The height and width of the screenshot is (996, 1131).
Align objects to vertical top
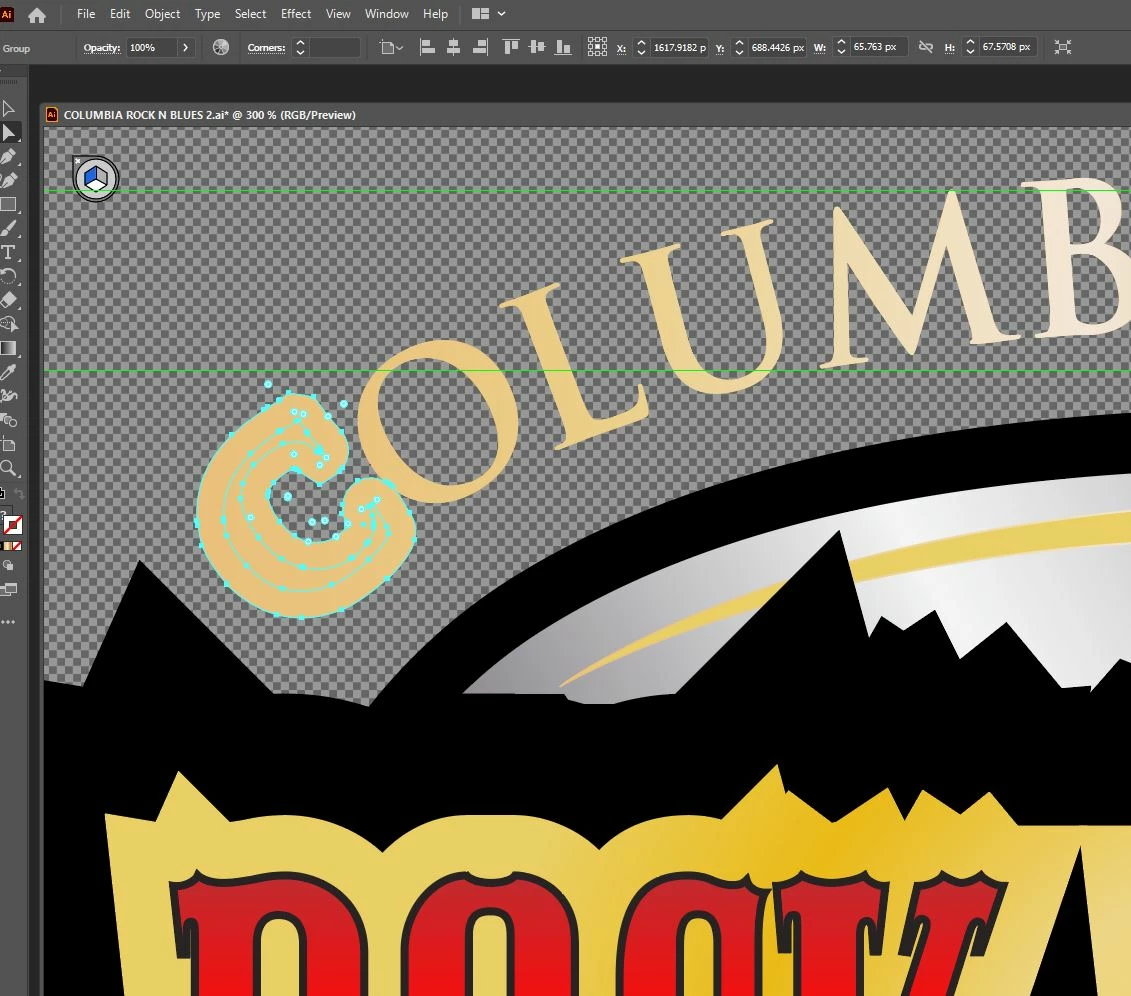point(511,48)
